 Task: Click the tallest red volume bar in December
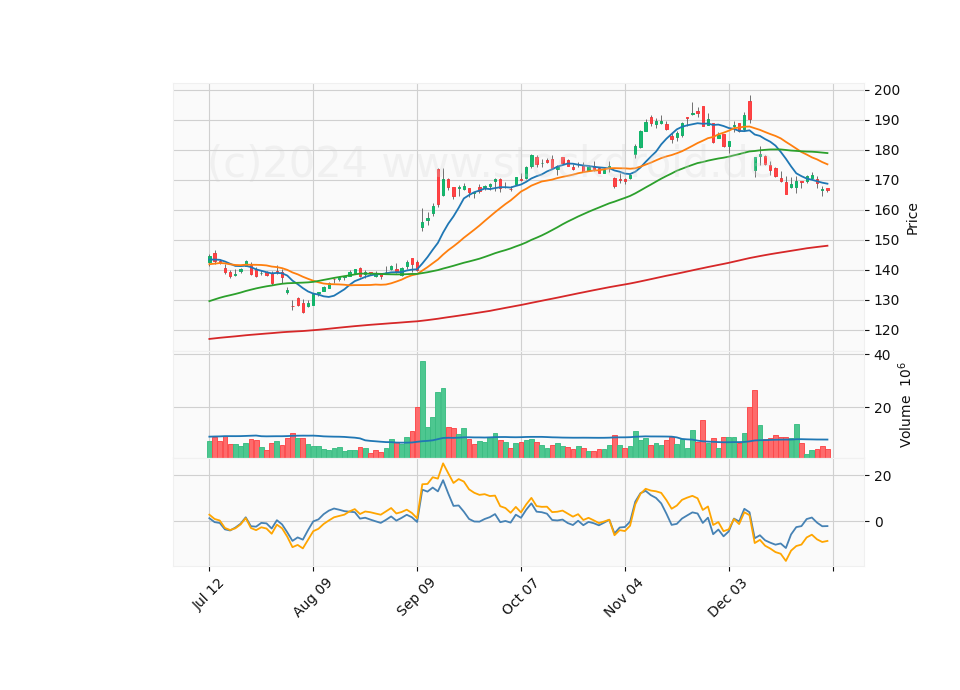point(755,424)
